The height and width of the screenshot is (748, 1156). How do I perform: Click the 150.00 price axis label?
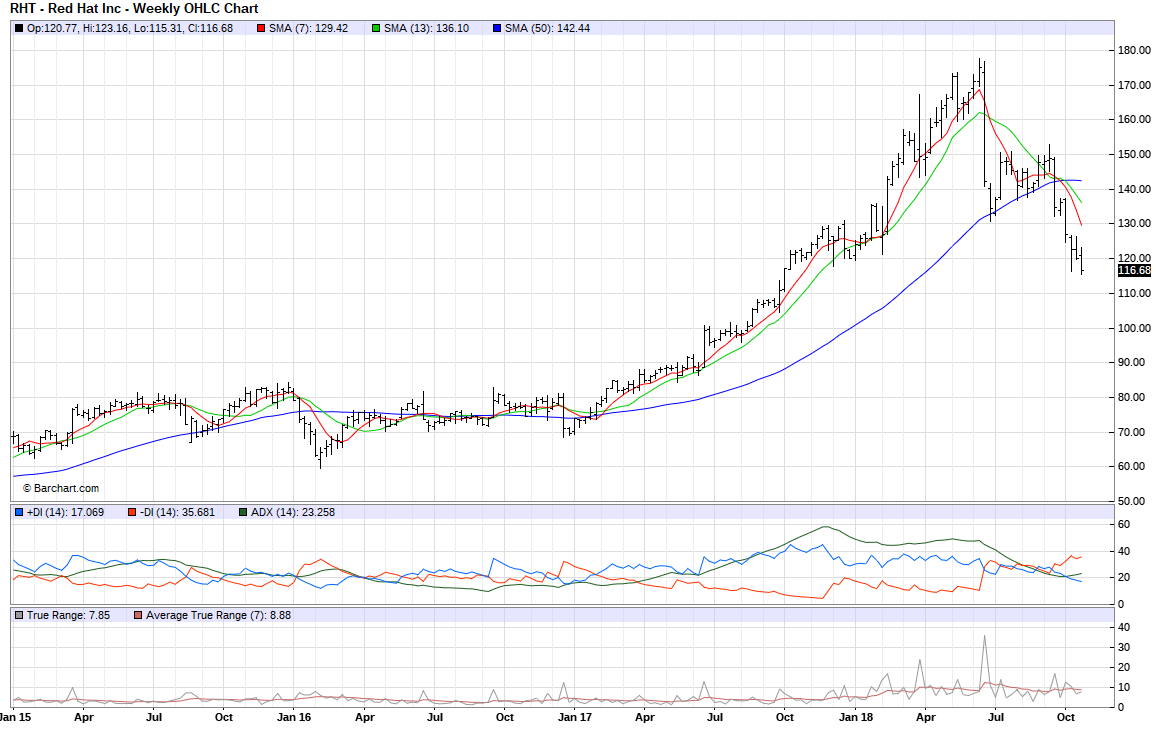coord(1135,154)
